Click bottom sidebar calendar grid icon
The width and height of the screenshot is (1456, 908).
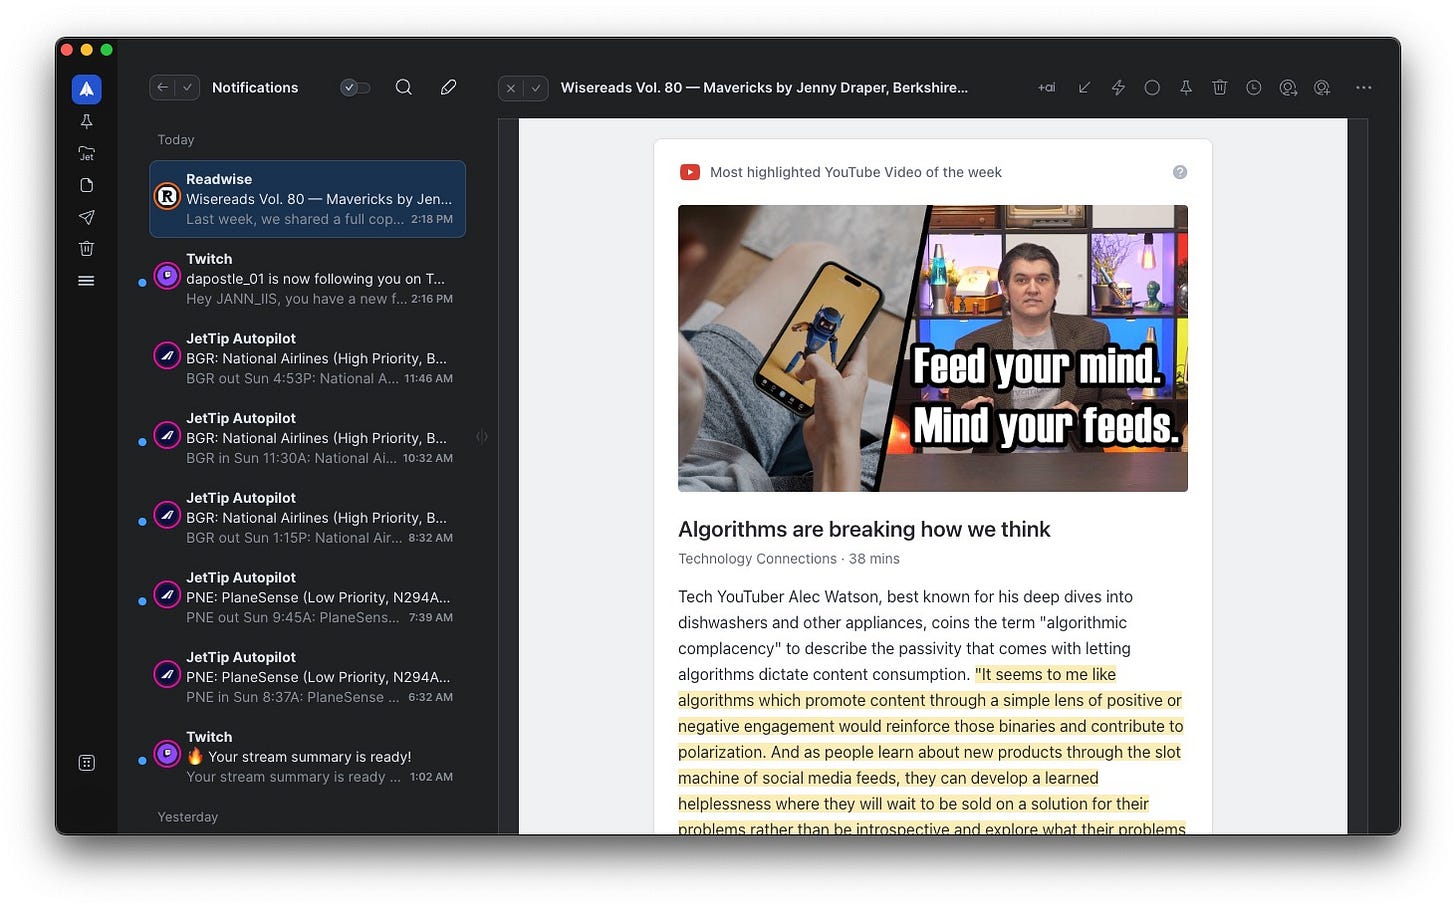pos(87,763)
